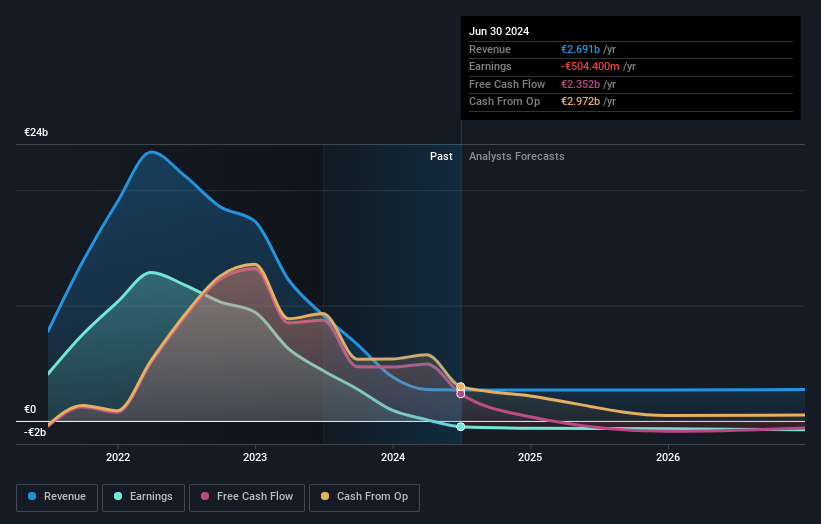Click the Revenue row label in tooltip
The width and height of the screenshot is (821, 524).
click(490, 49)
